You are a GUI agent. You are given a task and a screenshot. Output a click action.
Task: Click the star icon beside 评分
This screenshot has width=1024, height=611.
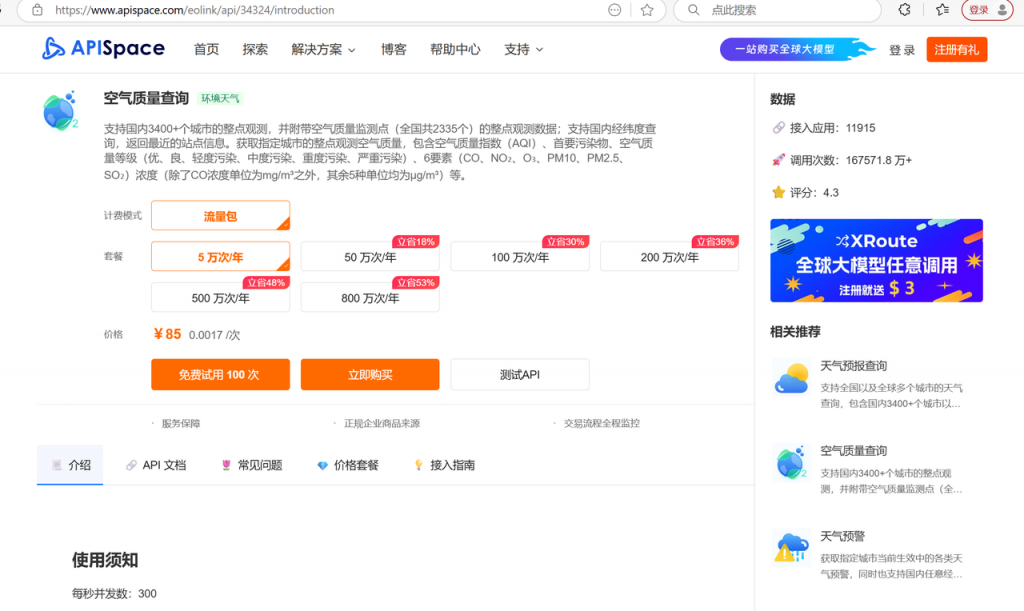pyautogui.click(x=778, y=192)
